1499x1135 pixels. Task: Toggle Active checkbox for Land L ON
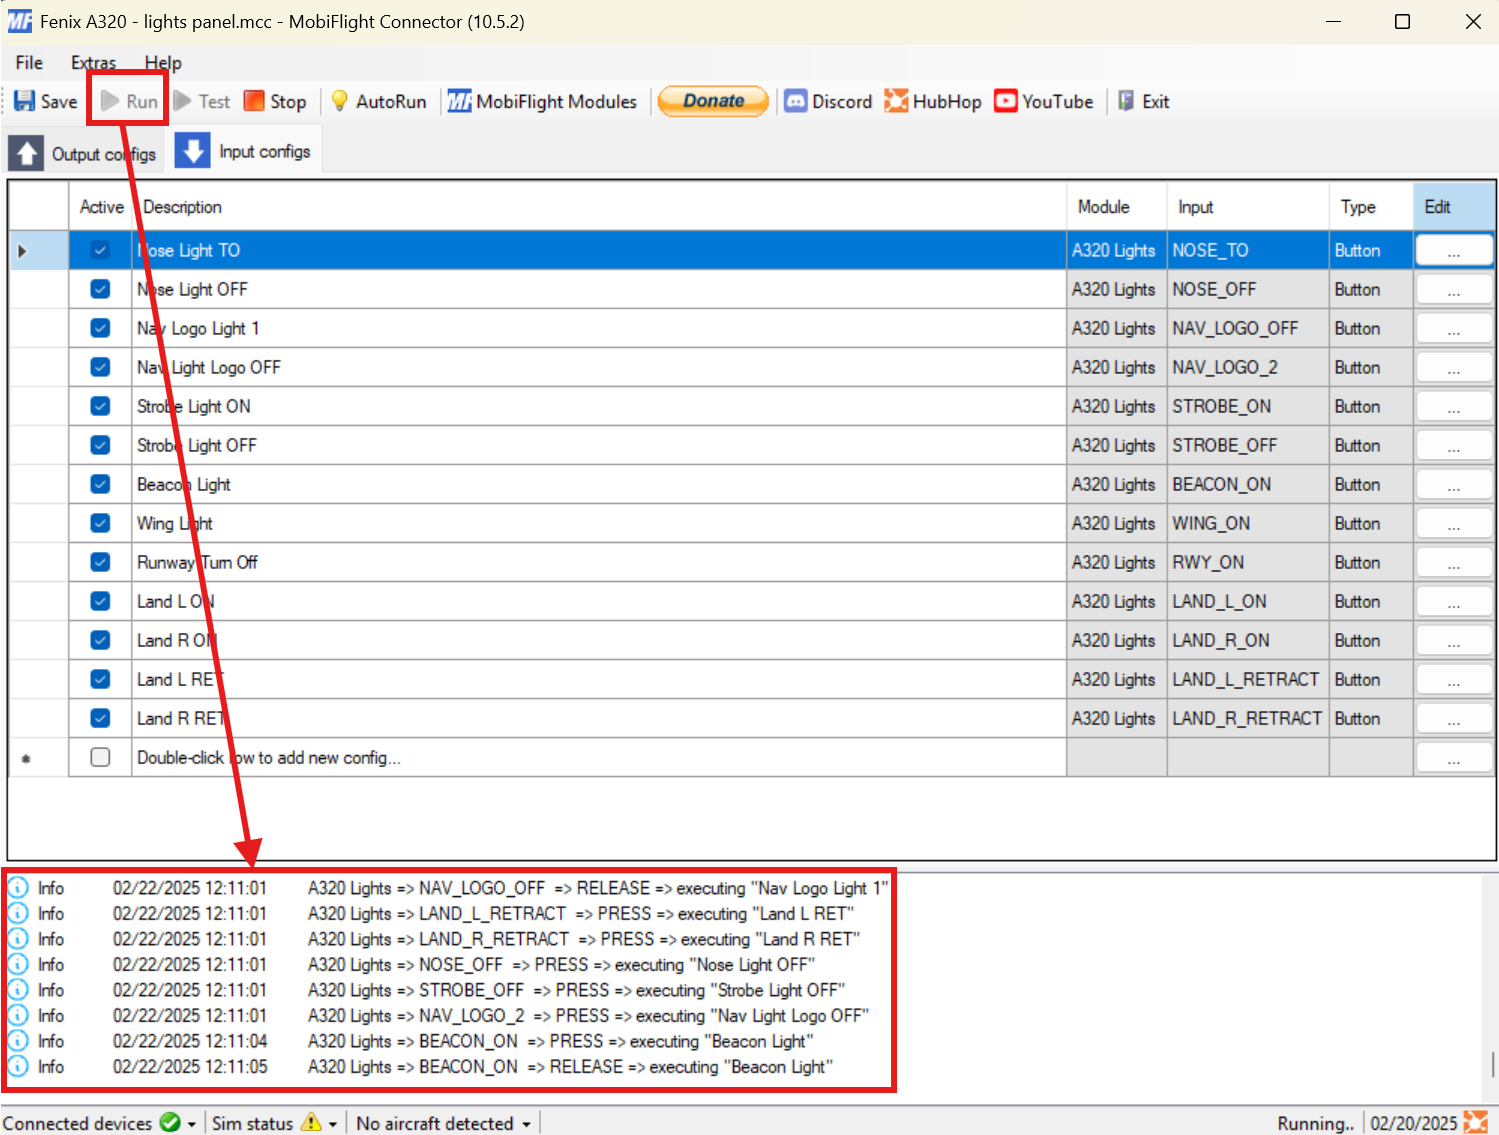100,601
